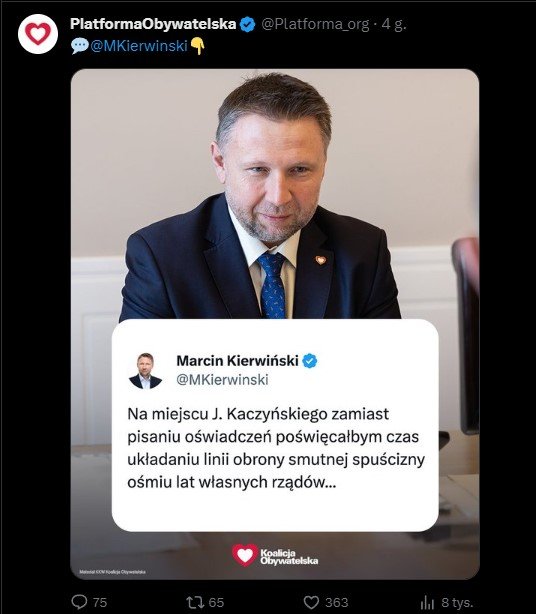Click the retweet arrows icon
This screenshot has width=536, height=614.
[193, 602]
